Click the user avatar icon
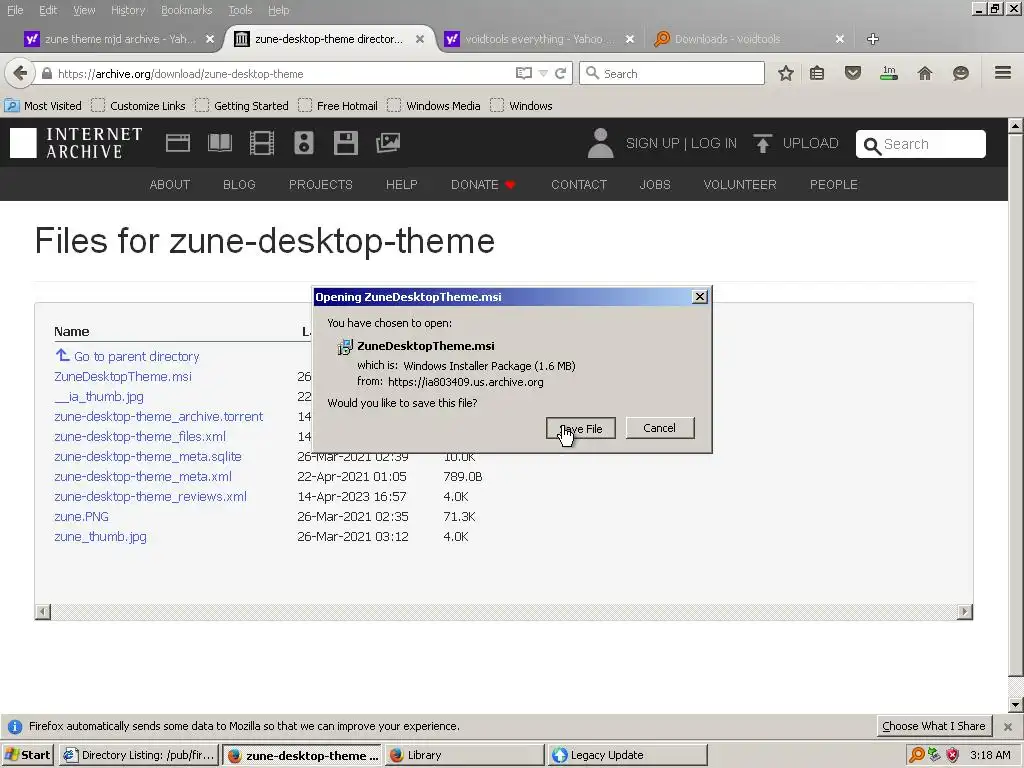This screenshot has height=768, width=1024. tap(600, 143)
